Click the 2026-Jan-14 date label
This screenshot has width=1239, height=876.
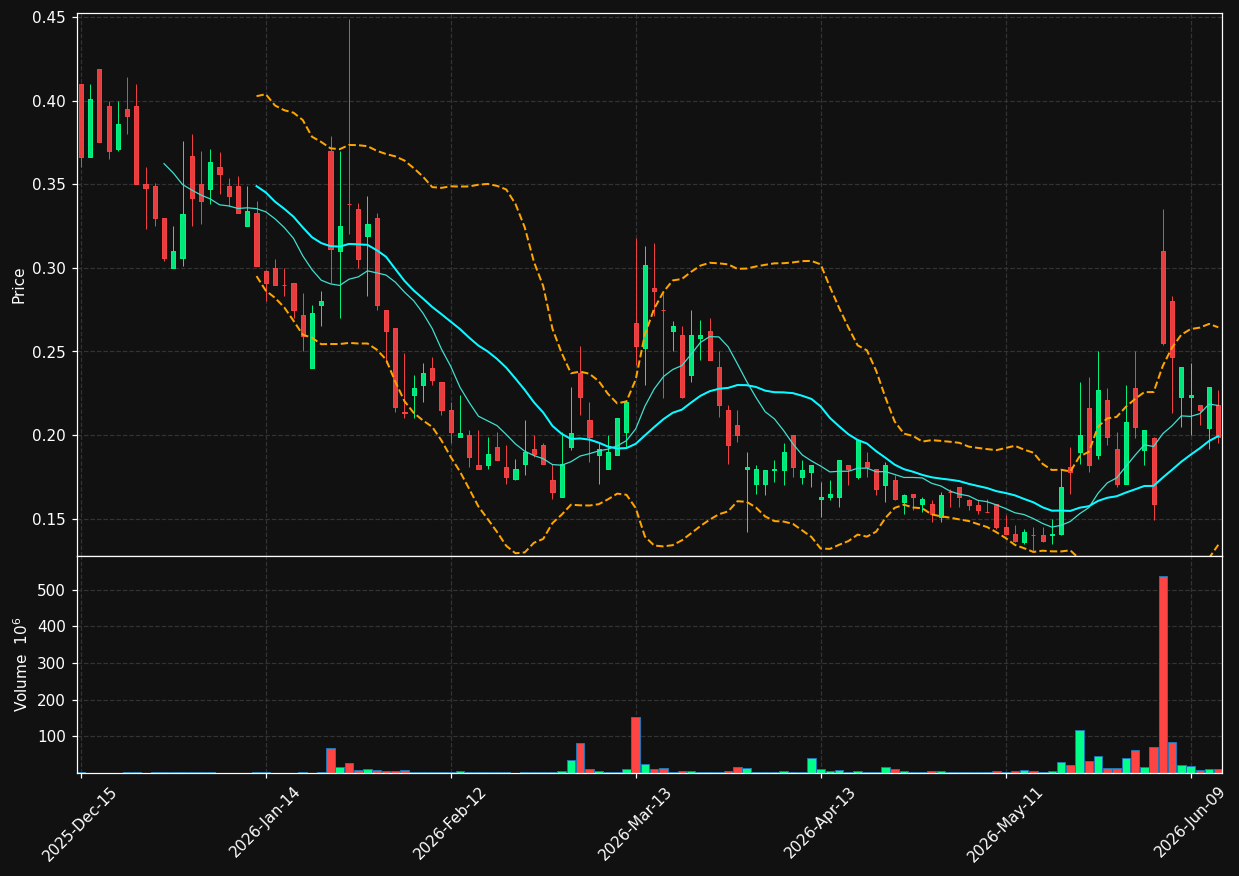point(265,822)
